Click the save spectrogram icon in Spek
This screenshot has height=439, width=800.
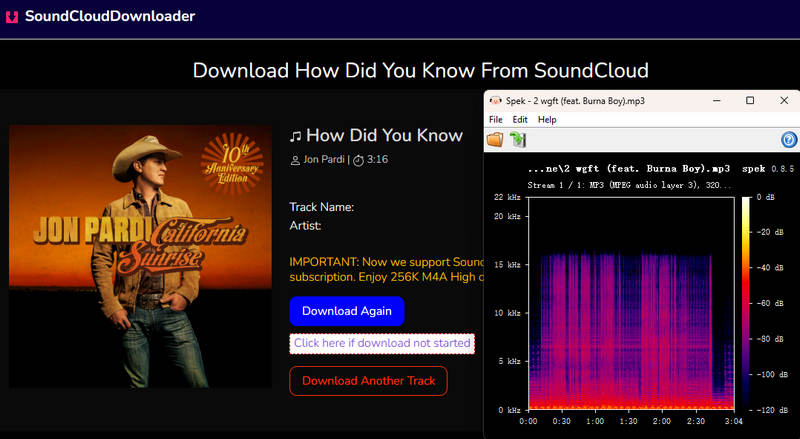518,139
